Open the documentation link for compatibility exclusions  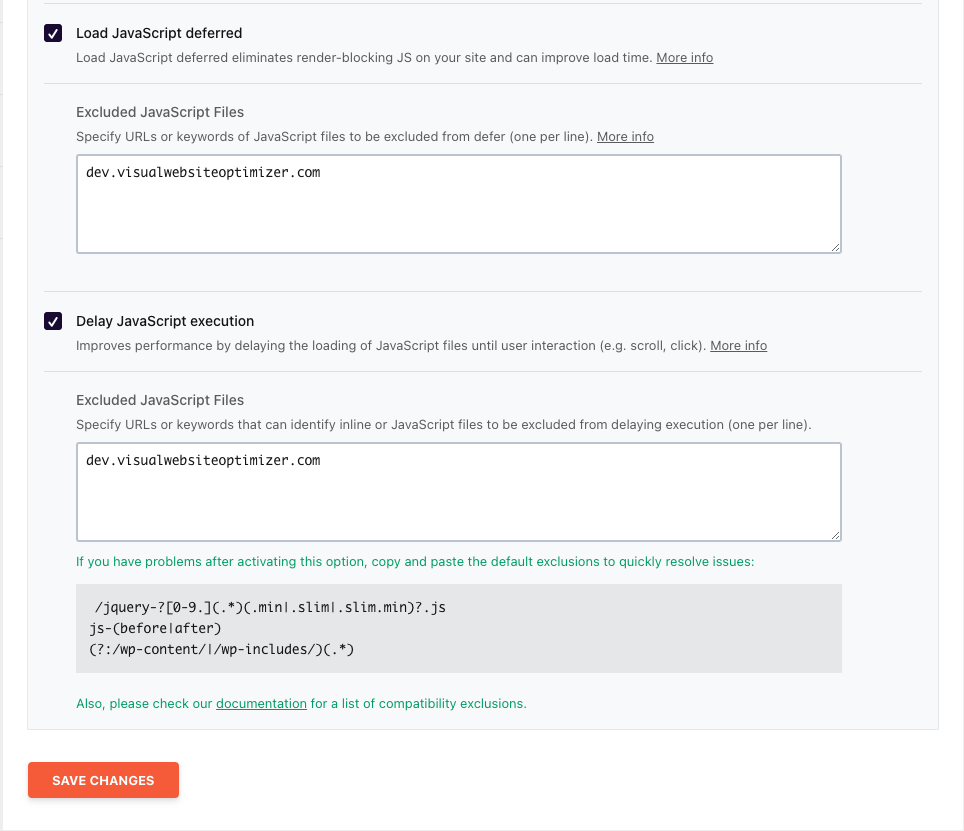[261, 704]
